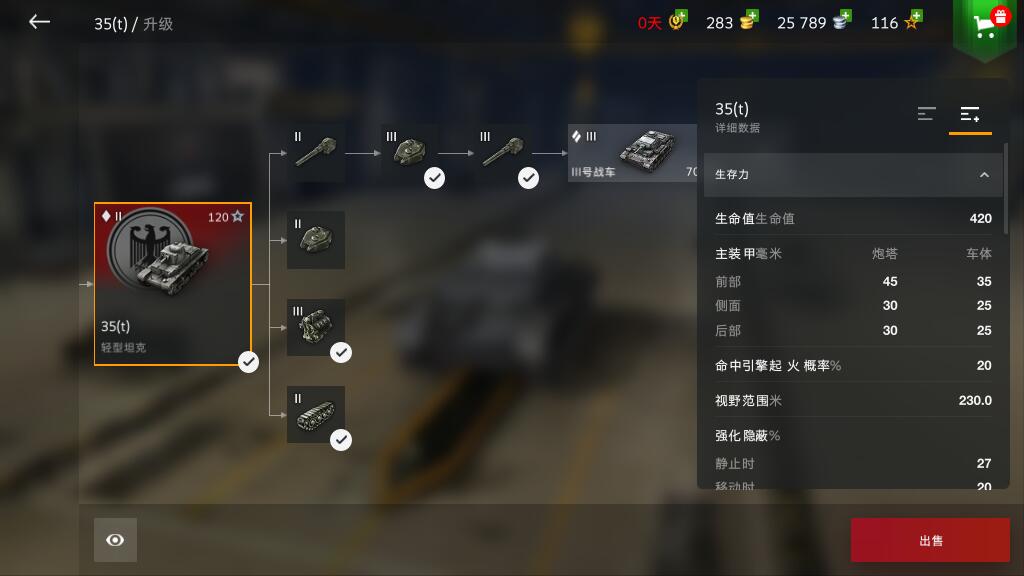Switch to the simple stats list tab
The height and width of the screenshot is (576, 1024).
pos(927,114)
